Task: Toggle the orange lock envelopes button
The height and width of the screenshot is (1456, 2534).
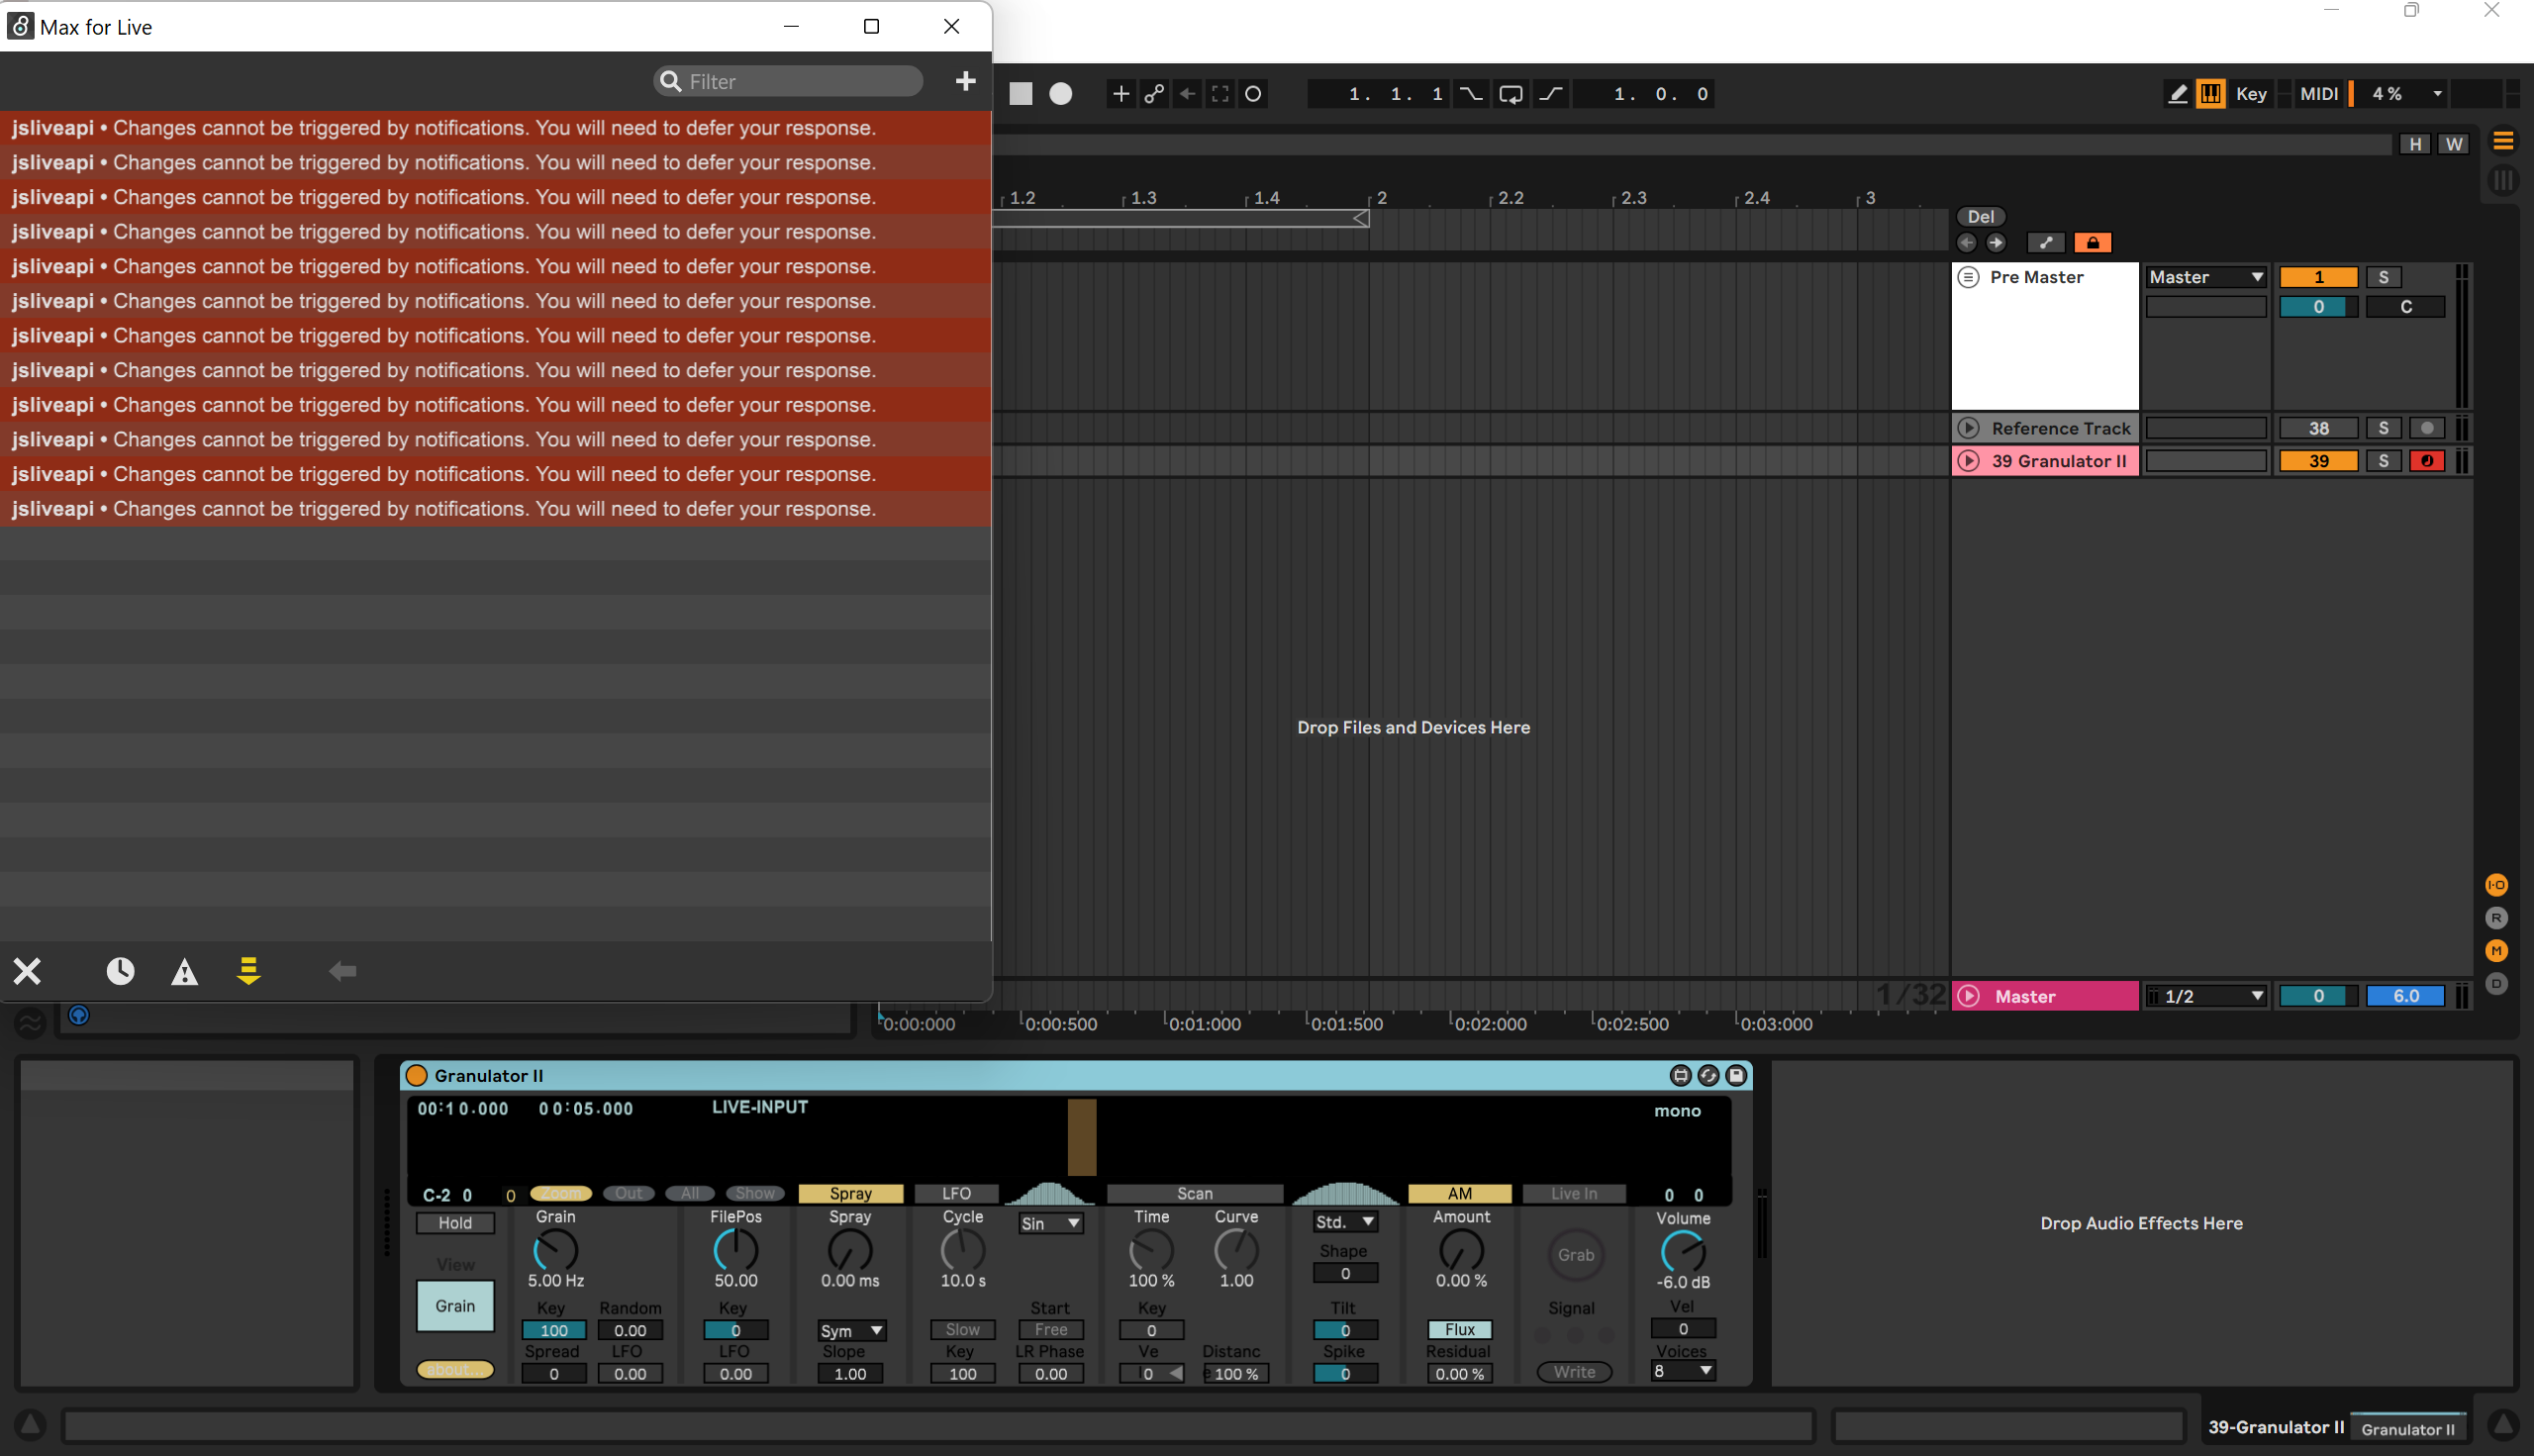Action: [x=2092, y=243]
